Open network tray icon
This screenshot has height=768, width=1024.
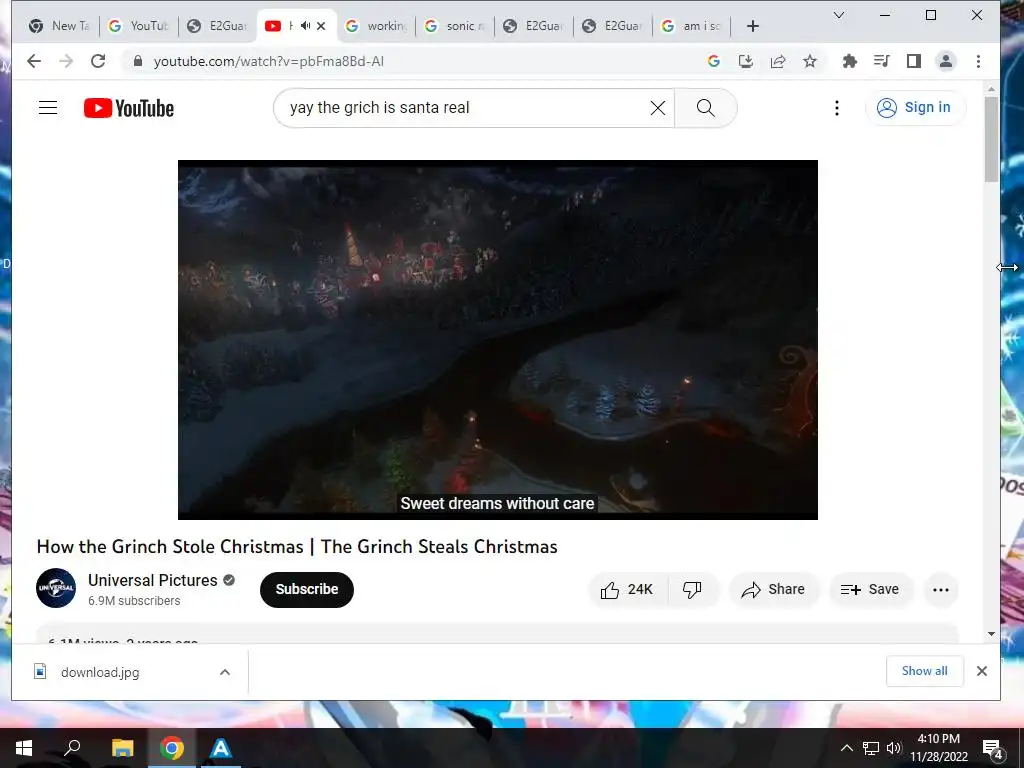point(871,748)
